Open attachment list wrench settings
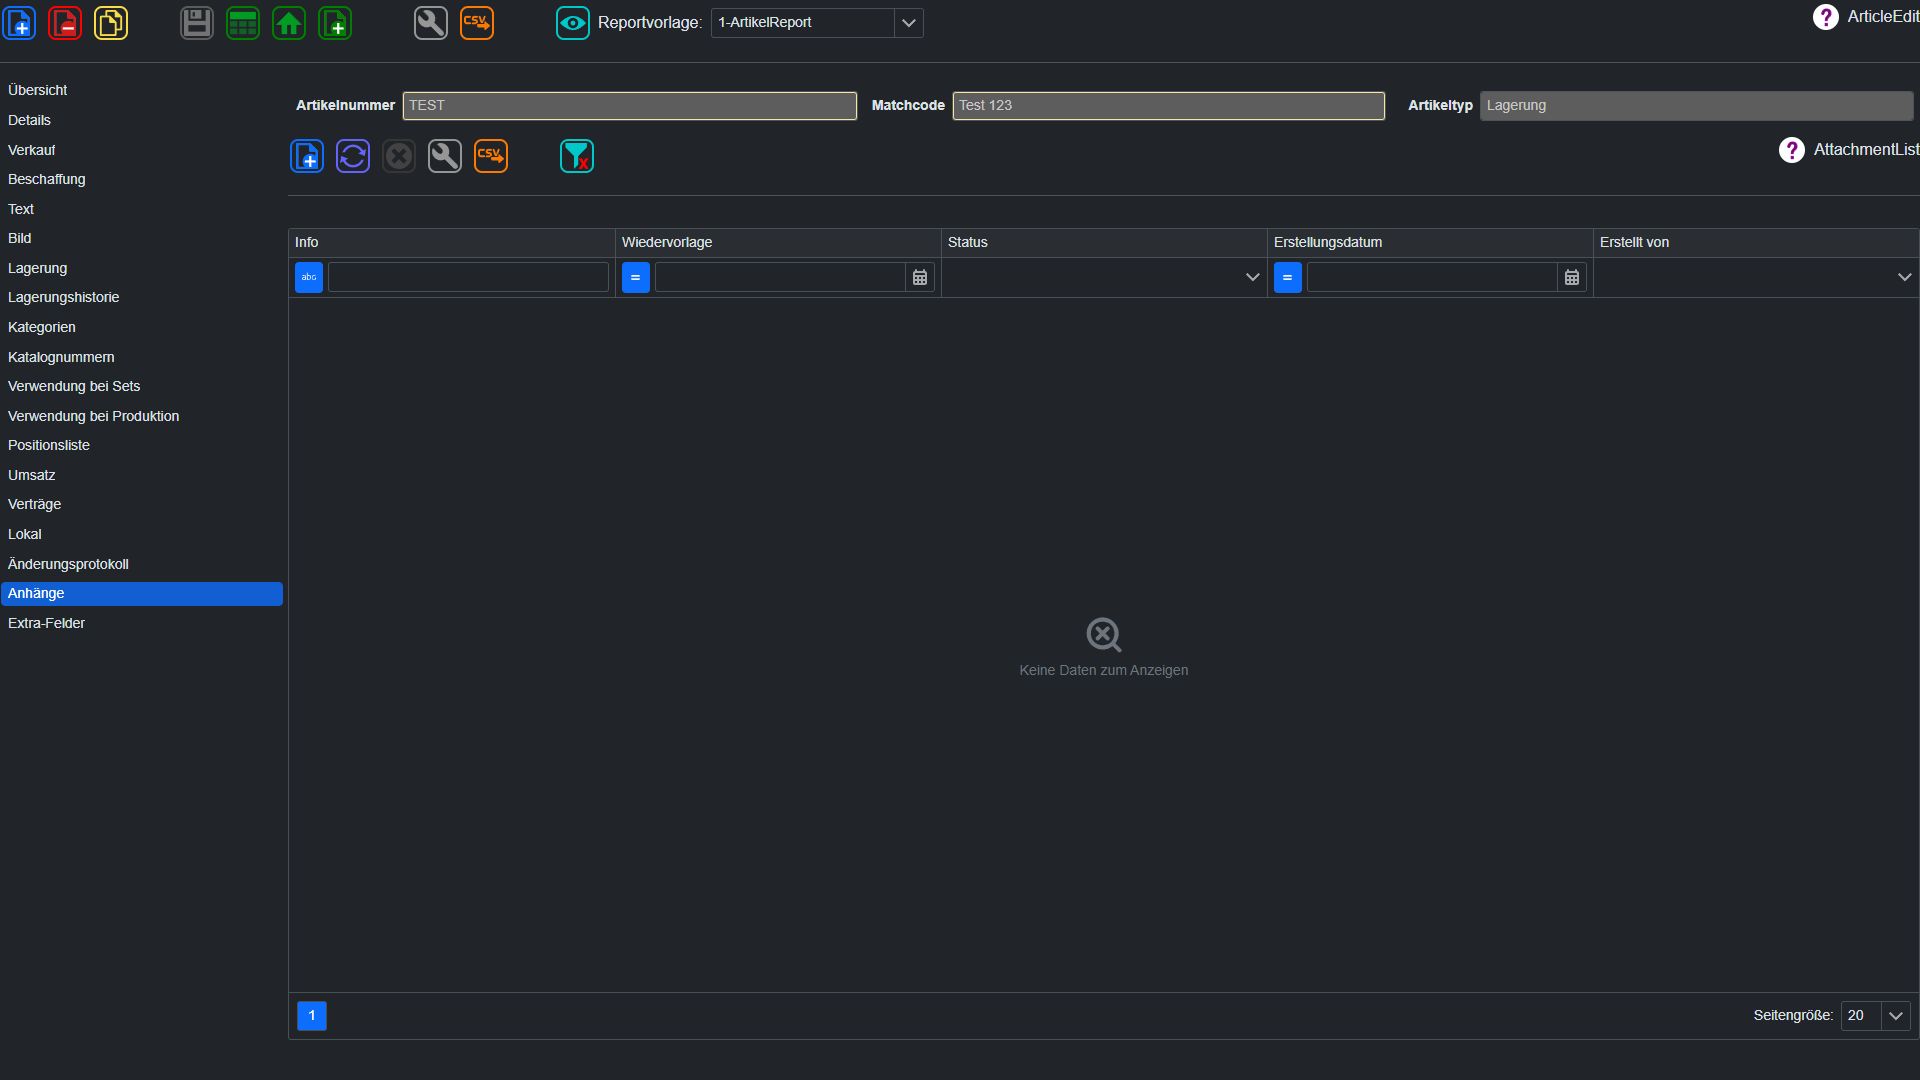Image resolution: width=1920 pixels, height=1080 pixels. click(x=445, y=156)
